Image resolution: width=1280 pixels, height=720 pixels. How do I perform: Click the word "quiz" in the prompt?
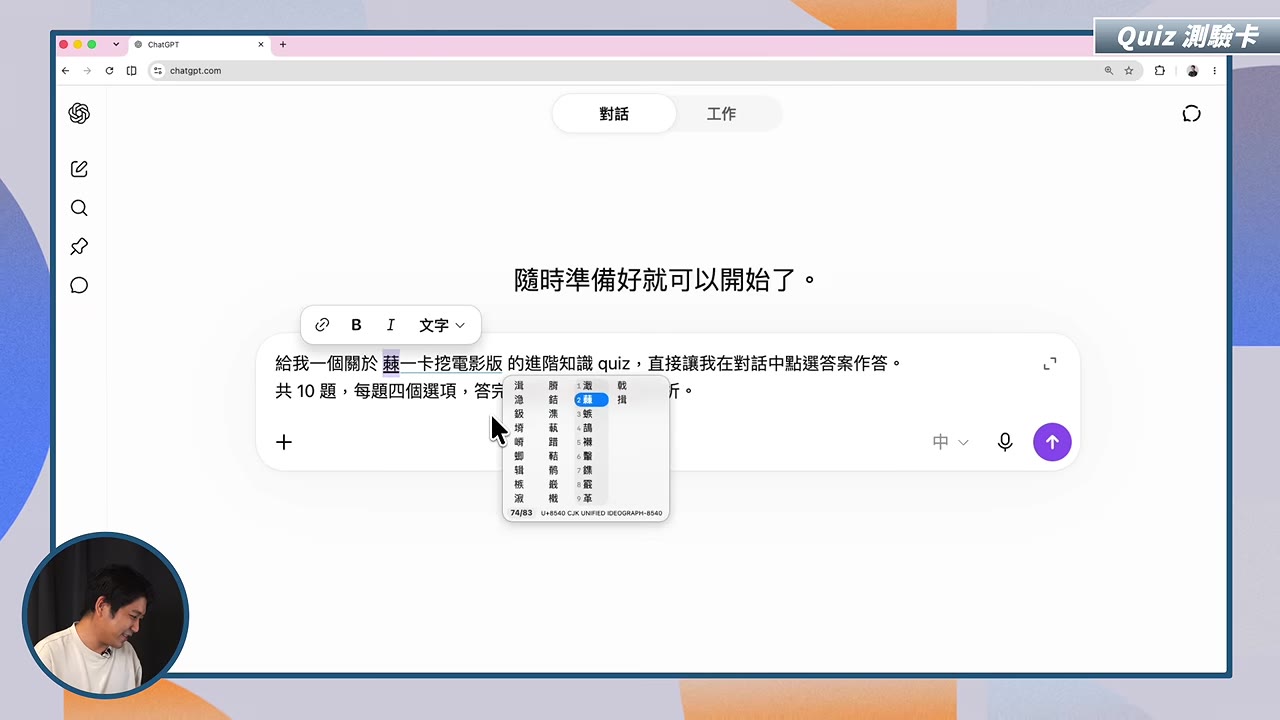614,364
